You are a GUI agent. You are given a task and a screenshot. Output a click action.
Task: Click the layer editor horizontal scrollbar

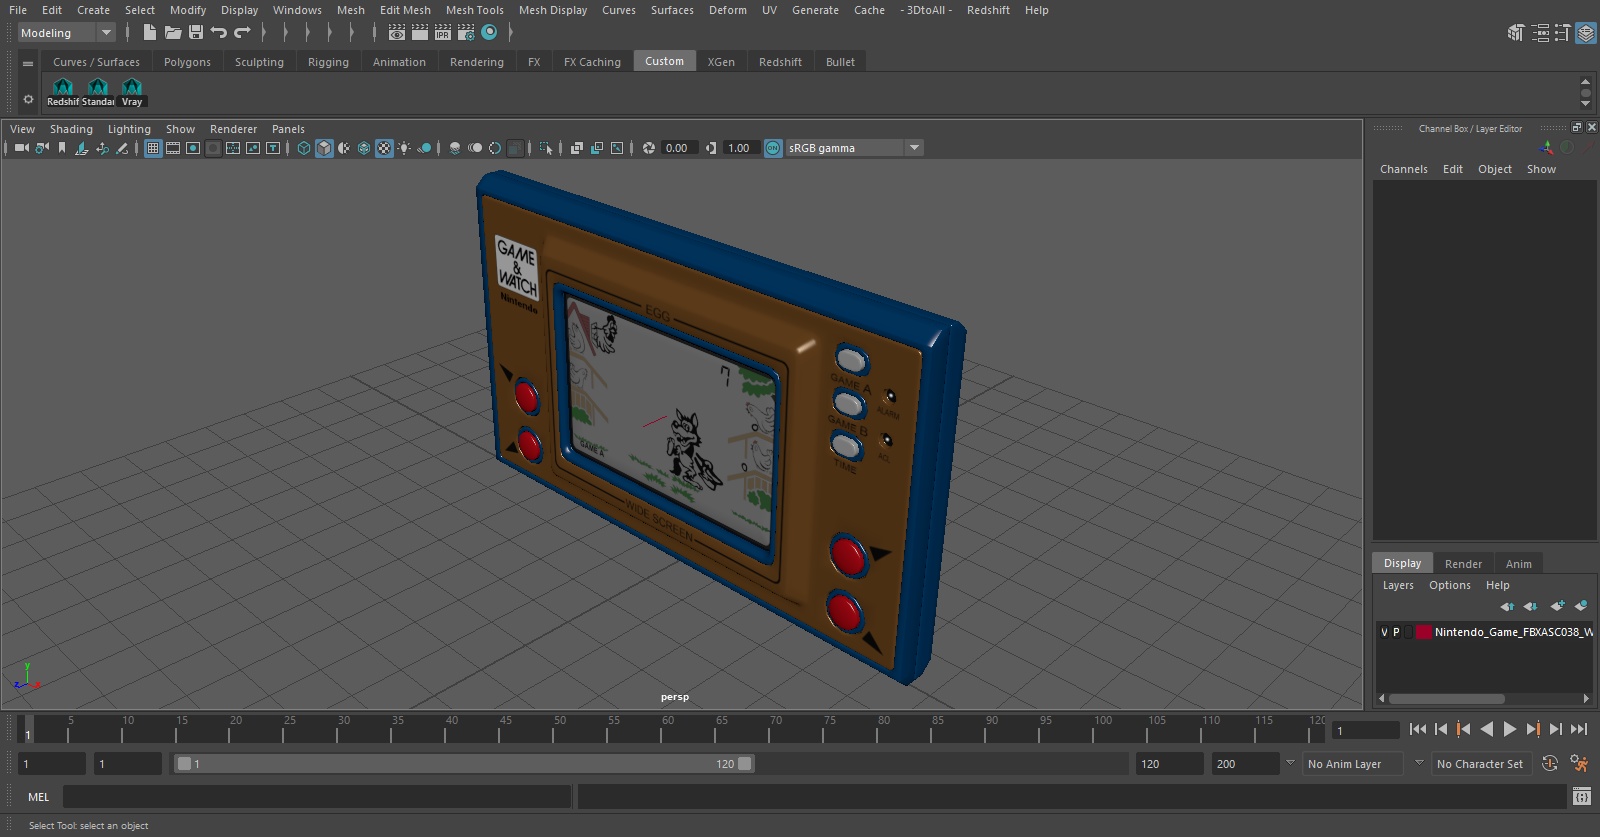coord(1446,699)
